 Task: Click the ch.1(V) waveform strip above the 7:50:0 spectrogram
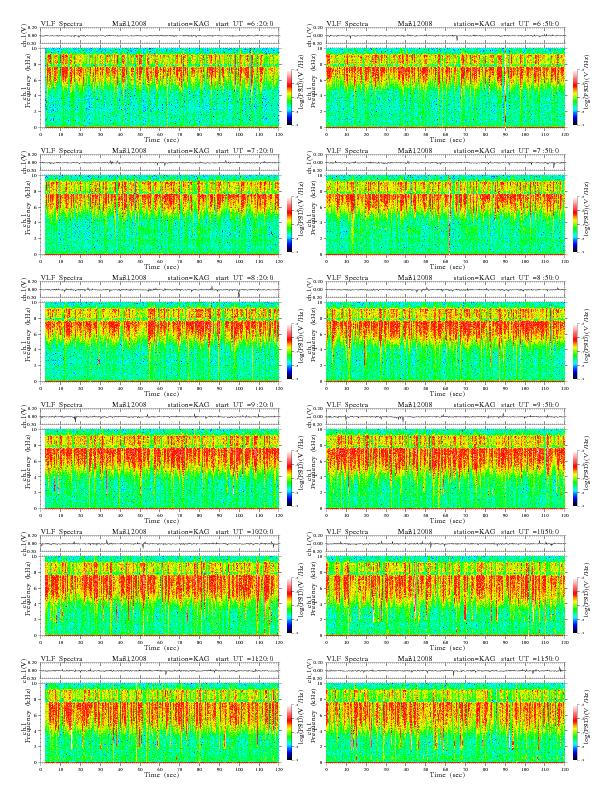(445, 163)
